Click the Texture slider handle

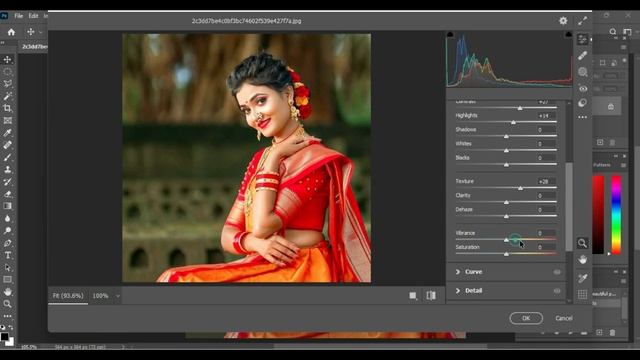pos(520,188)
